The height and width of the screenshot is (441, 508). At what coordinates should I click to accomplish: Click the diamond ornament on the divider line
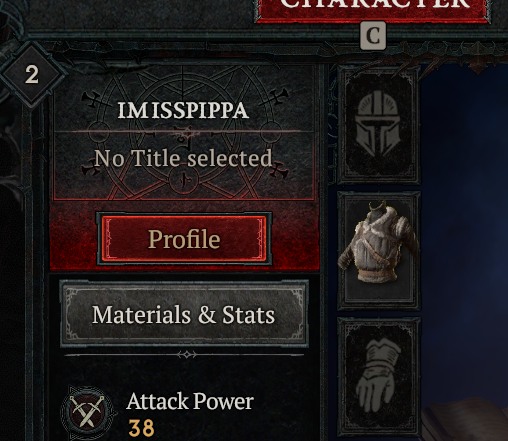(x=186, y=354)
